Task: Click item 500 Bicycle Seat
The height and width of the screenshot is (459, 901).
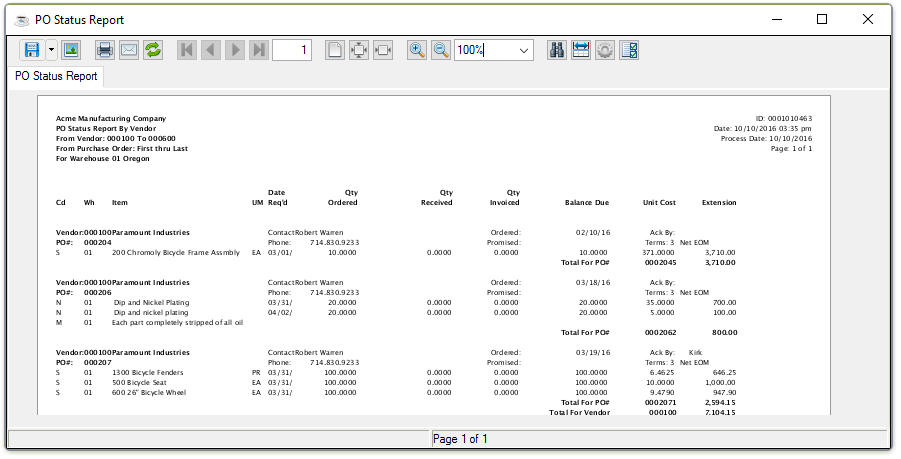Action: click(x=139, y=383)
